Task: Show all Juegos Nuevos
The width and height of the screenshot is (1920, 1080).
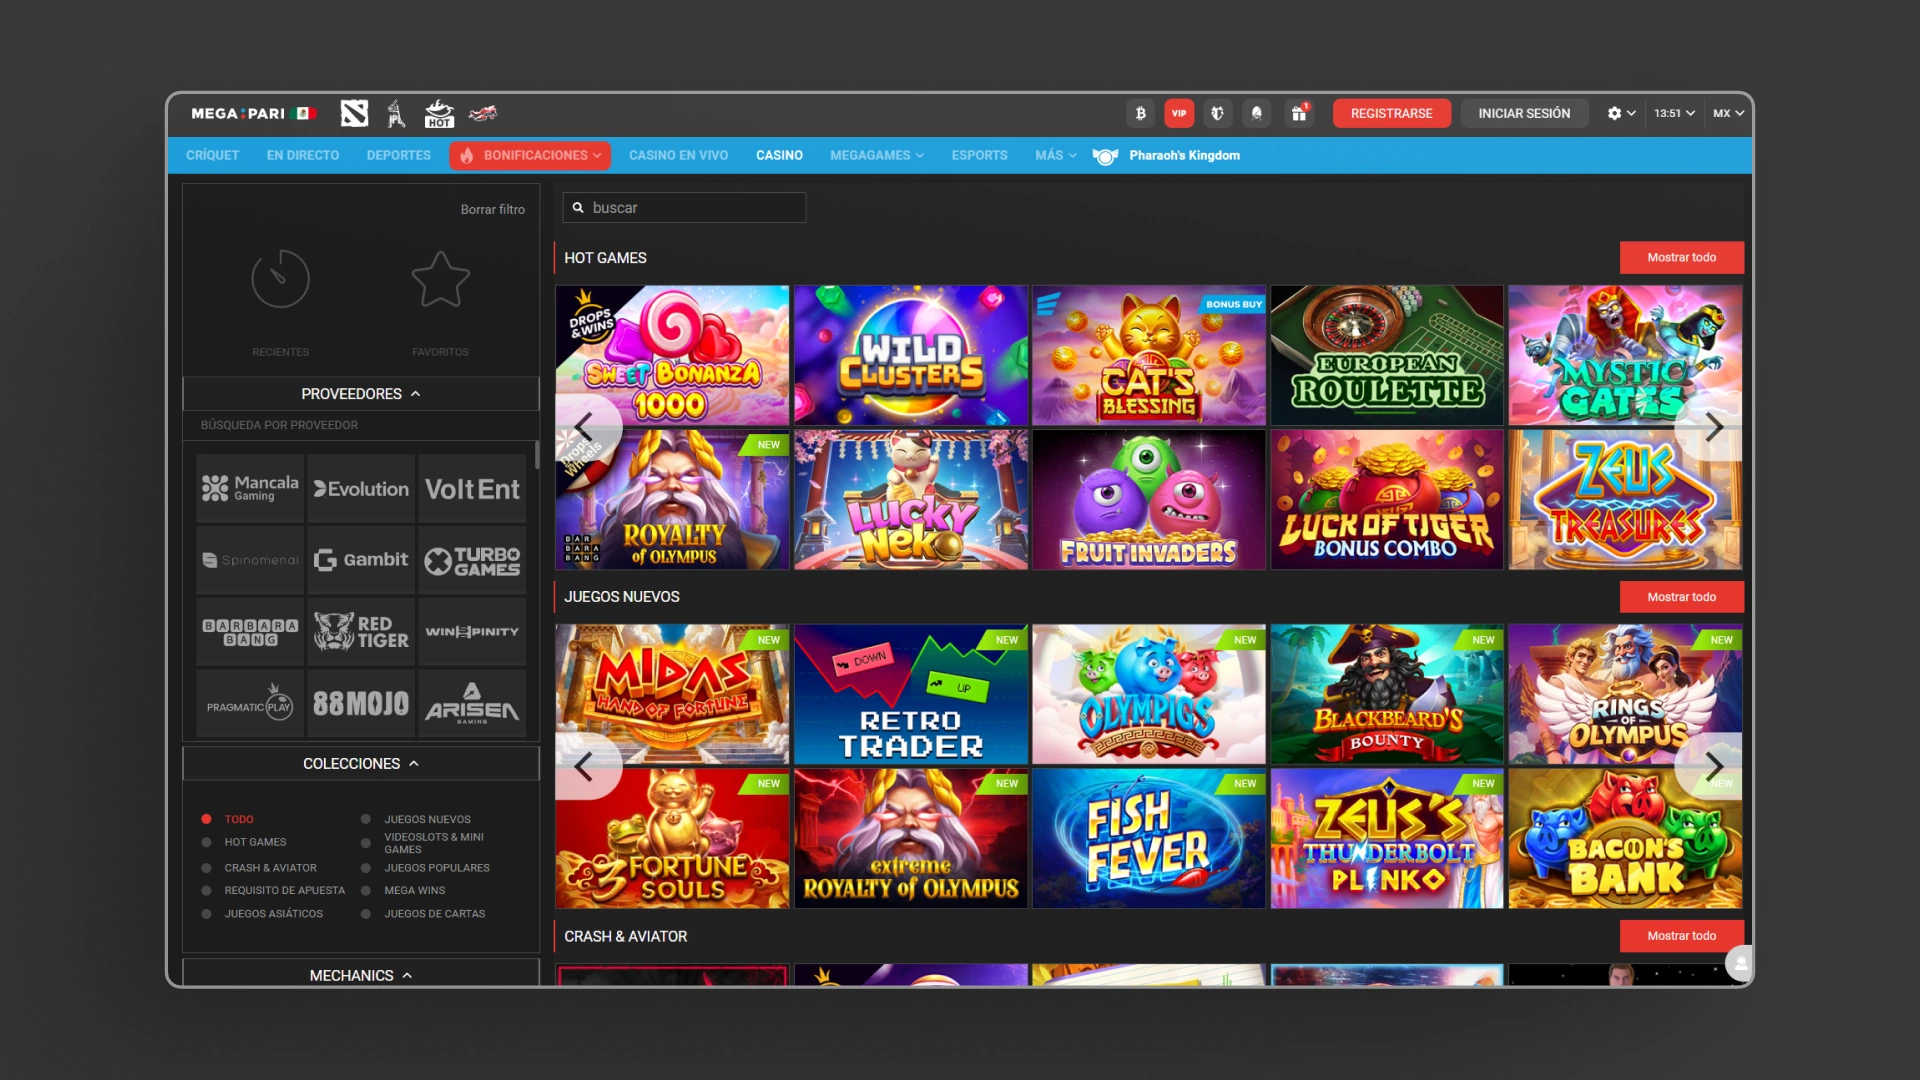Action: [1681, 597]
